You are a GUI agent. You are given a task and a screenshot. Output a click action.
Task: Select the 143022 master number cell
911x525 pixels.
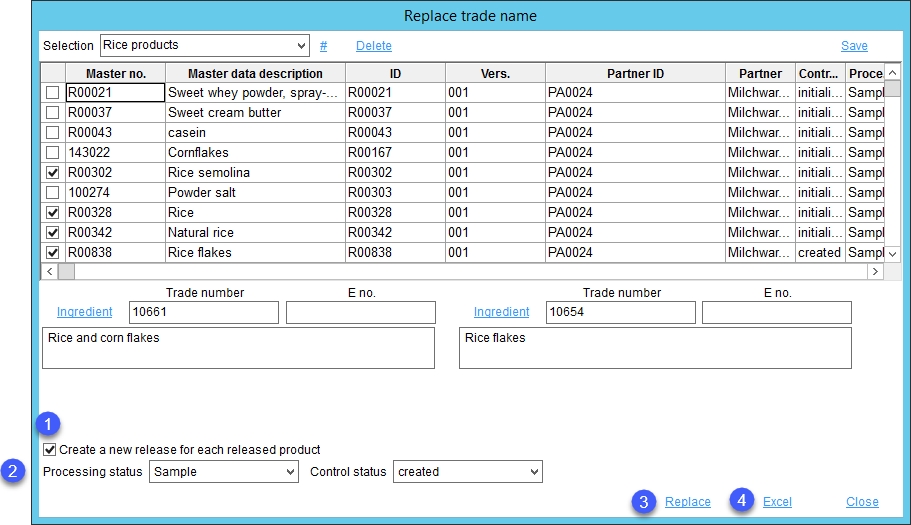click(x=116, y=152)
